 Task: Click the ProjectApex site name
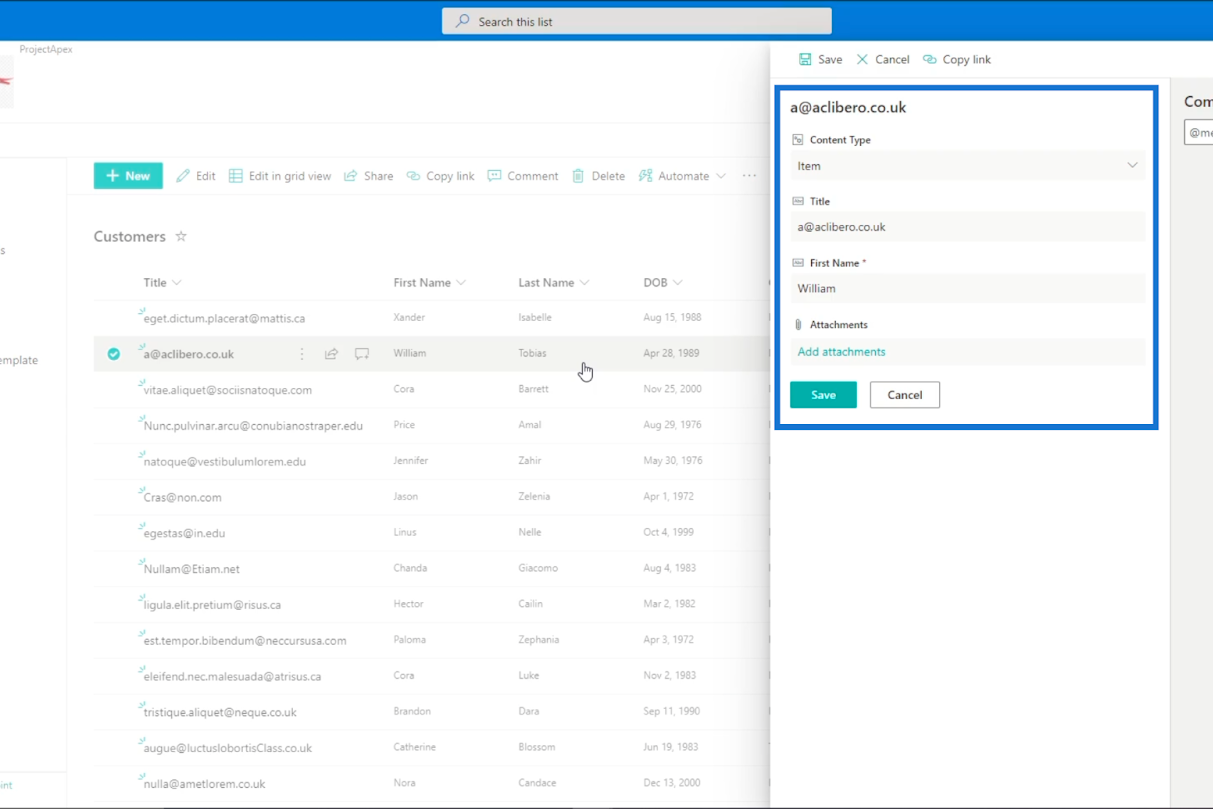point(46,49)
